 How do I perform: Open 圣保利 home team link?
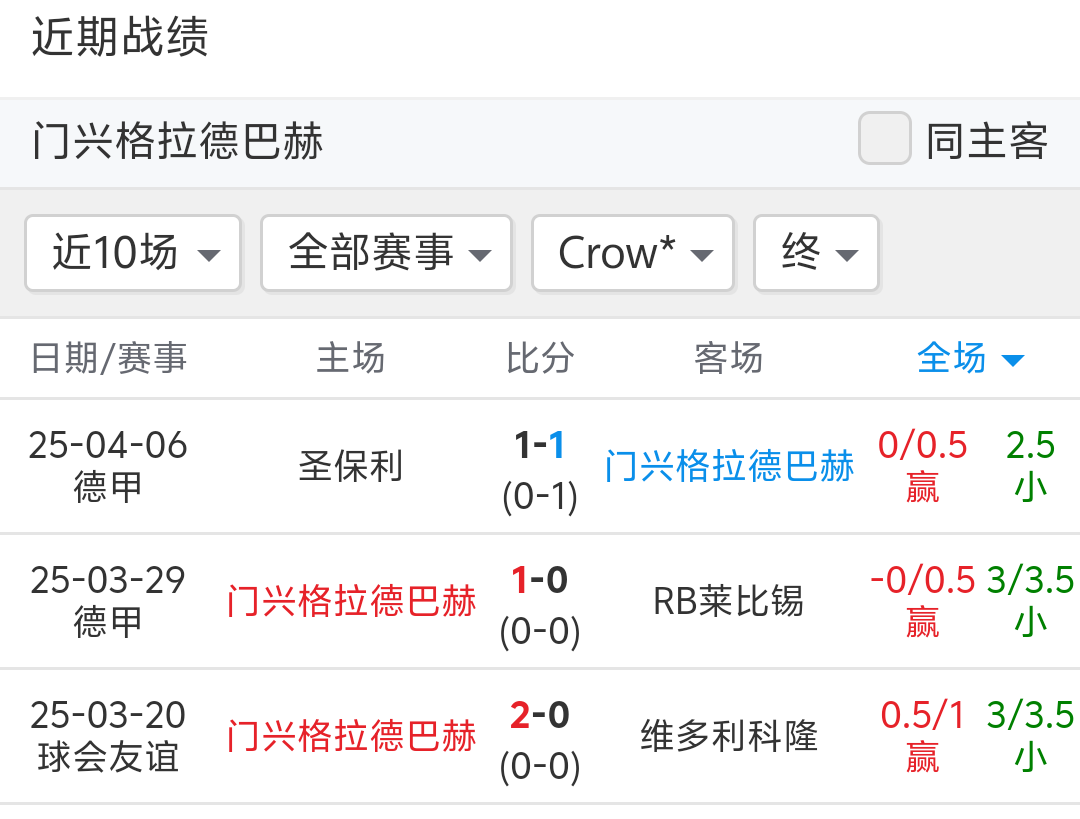[x=350, y=466]
